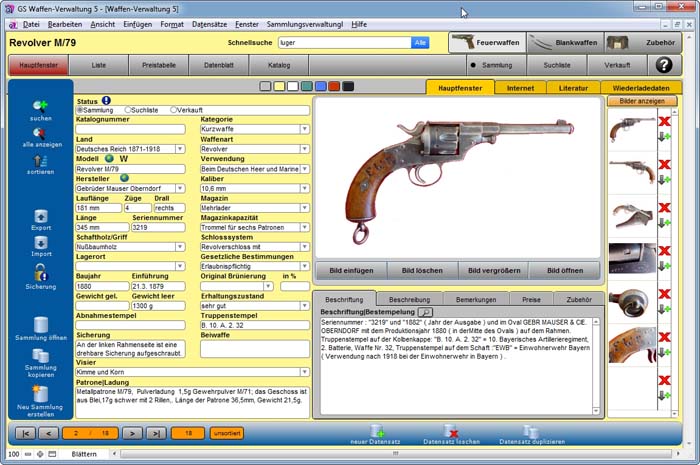700x465 pixels.
Task: Click the 'alle anzeigen' sidebar icon
Action: point(40,132)
